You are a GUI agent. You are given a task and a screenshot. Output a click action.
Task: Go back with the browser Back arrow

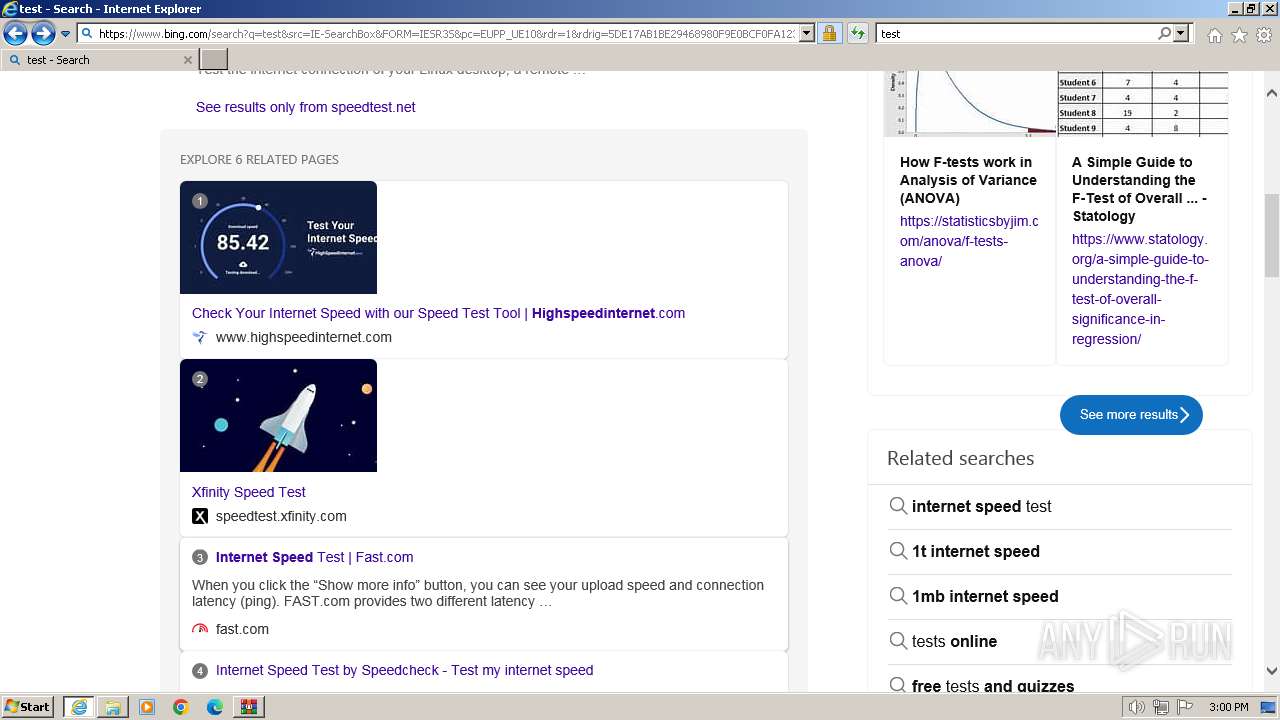tap(15, 34)
